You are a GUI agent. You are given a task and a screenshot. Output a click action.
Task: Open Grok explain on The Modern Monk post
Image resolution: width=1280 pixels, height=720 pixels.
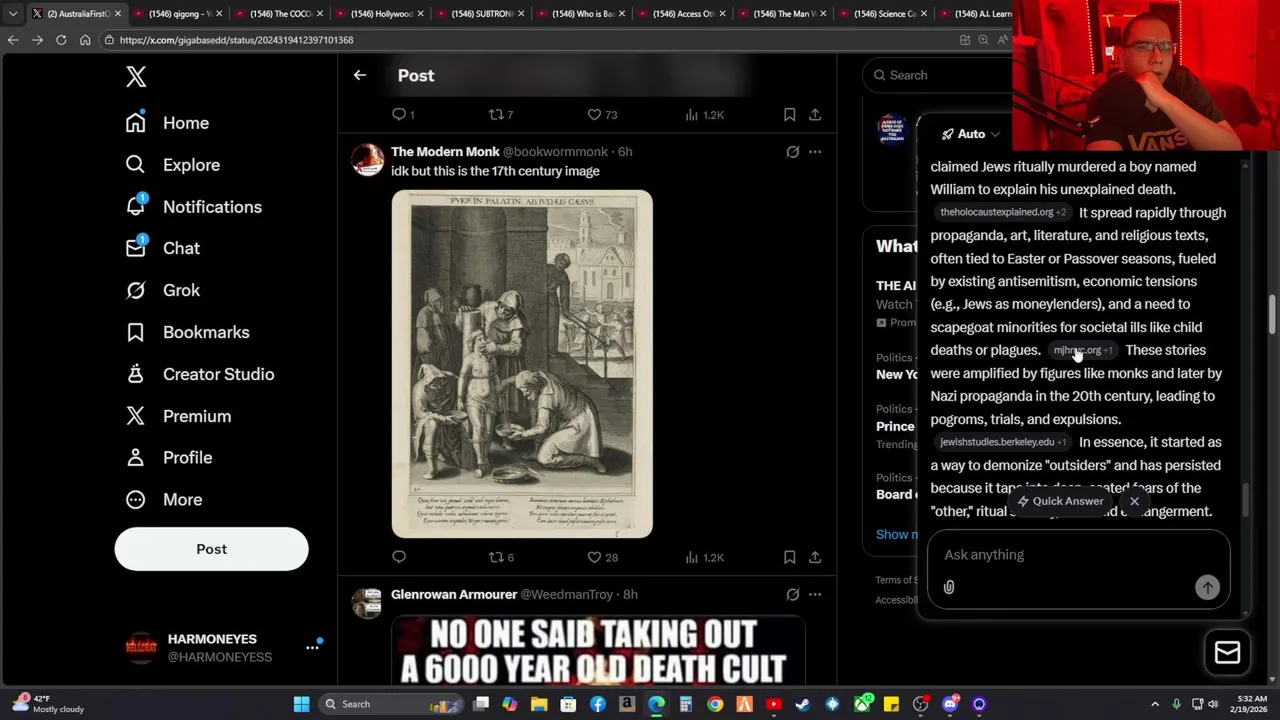[792, 152]
